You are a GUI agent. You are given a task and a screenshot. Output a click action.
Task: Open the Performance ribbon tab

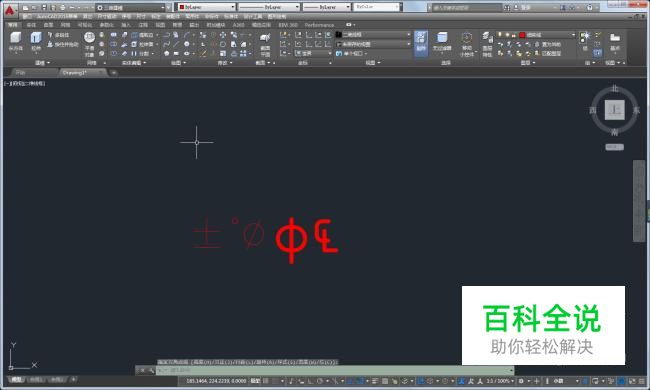coord(319,25)
